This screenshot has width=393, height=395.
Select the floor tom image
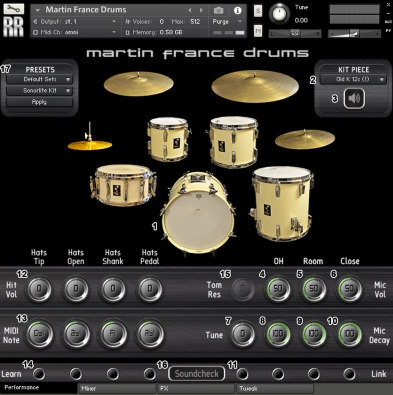[x=281, y=203]
